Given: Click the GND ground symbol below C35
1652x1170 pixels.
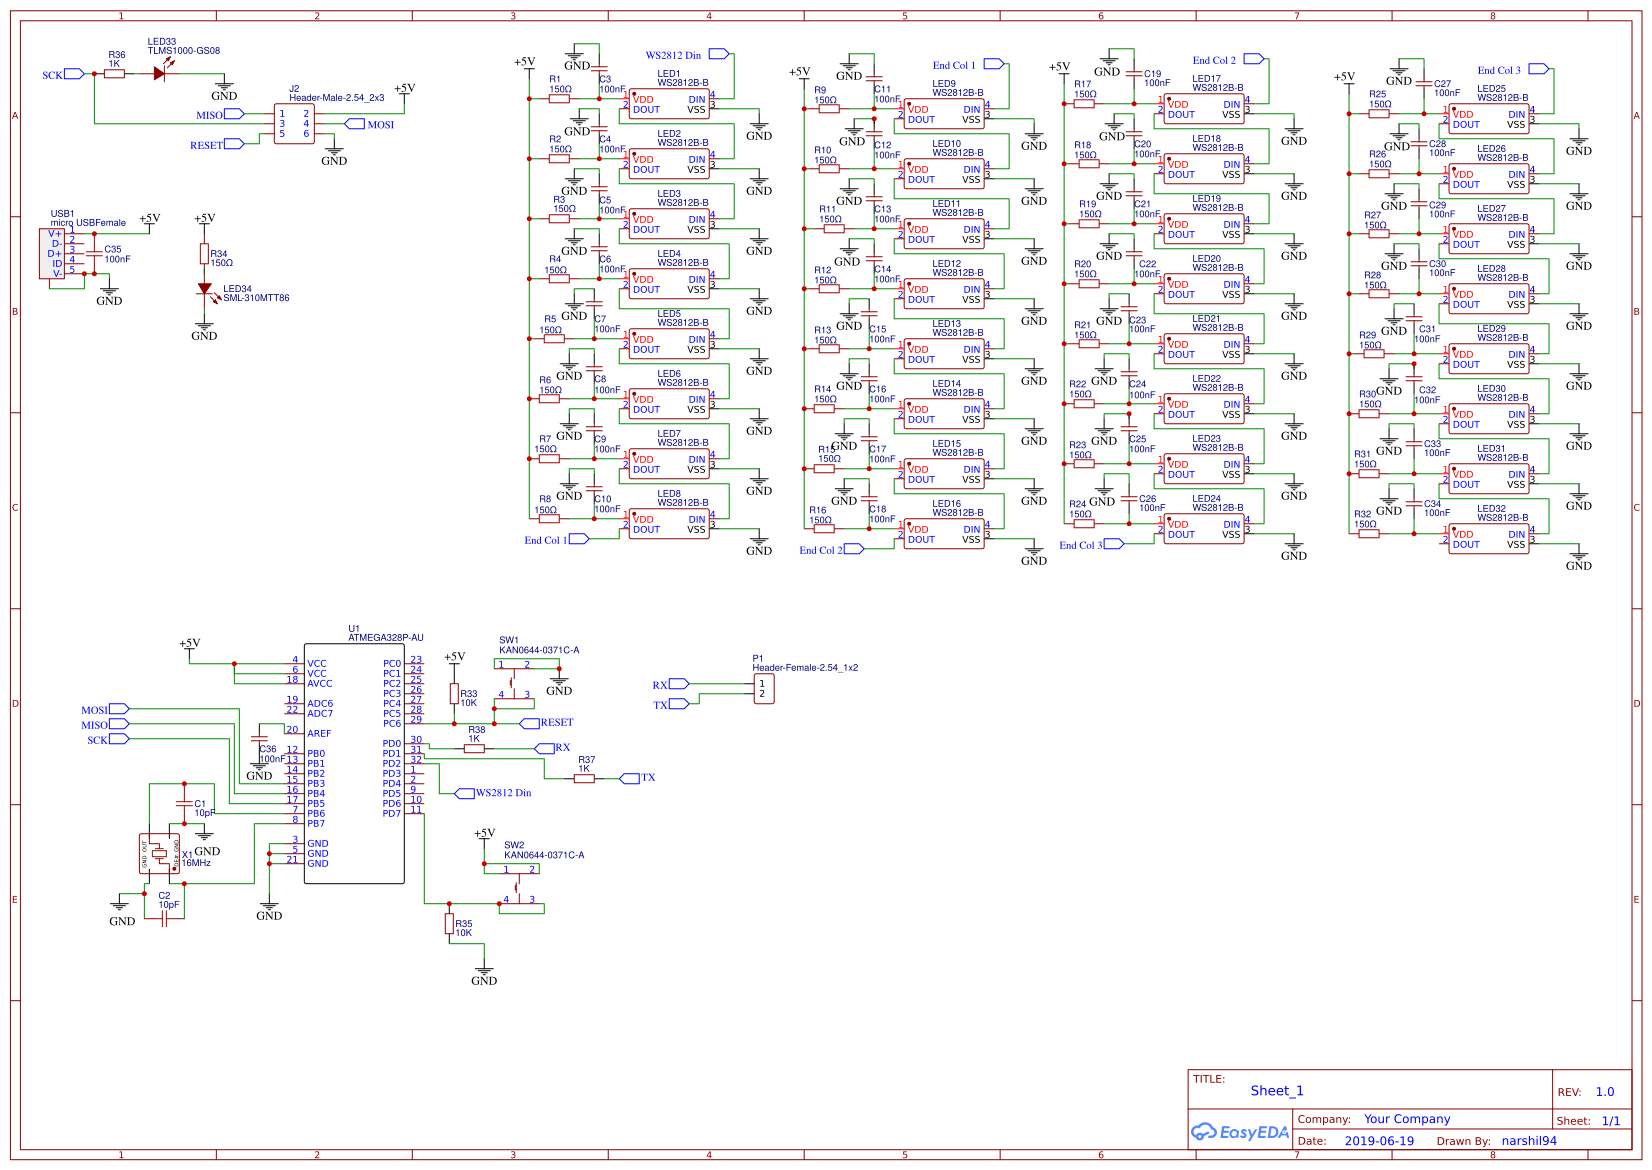Looking at the screenshot, I should [x=110, y=292].
